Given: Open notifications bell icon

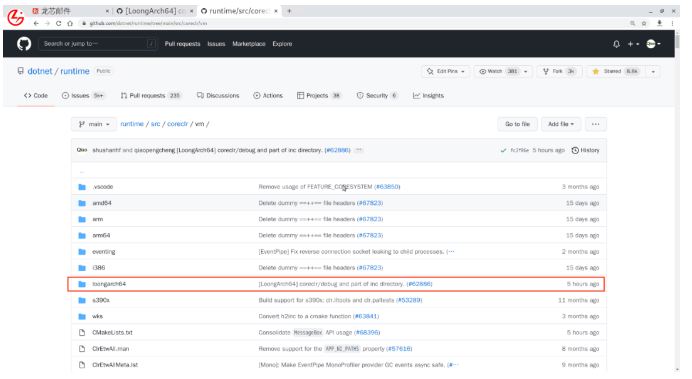Looking at the screenshot, I should click(x=616, y=44).
